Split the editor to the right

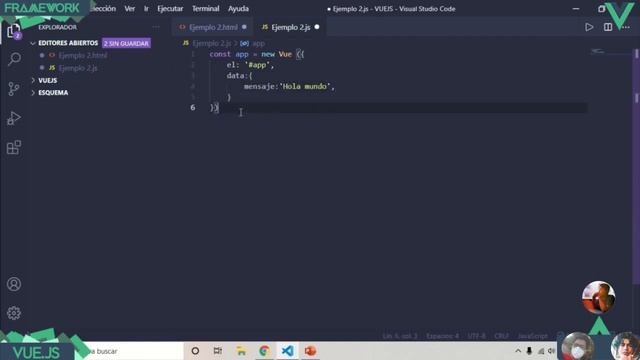pos(608,27)
